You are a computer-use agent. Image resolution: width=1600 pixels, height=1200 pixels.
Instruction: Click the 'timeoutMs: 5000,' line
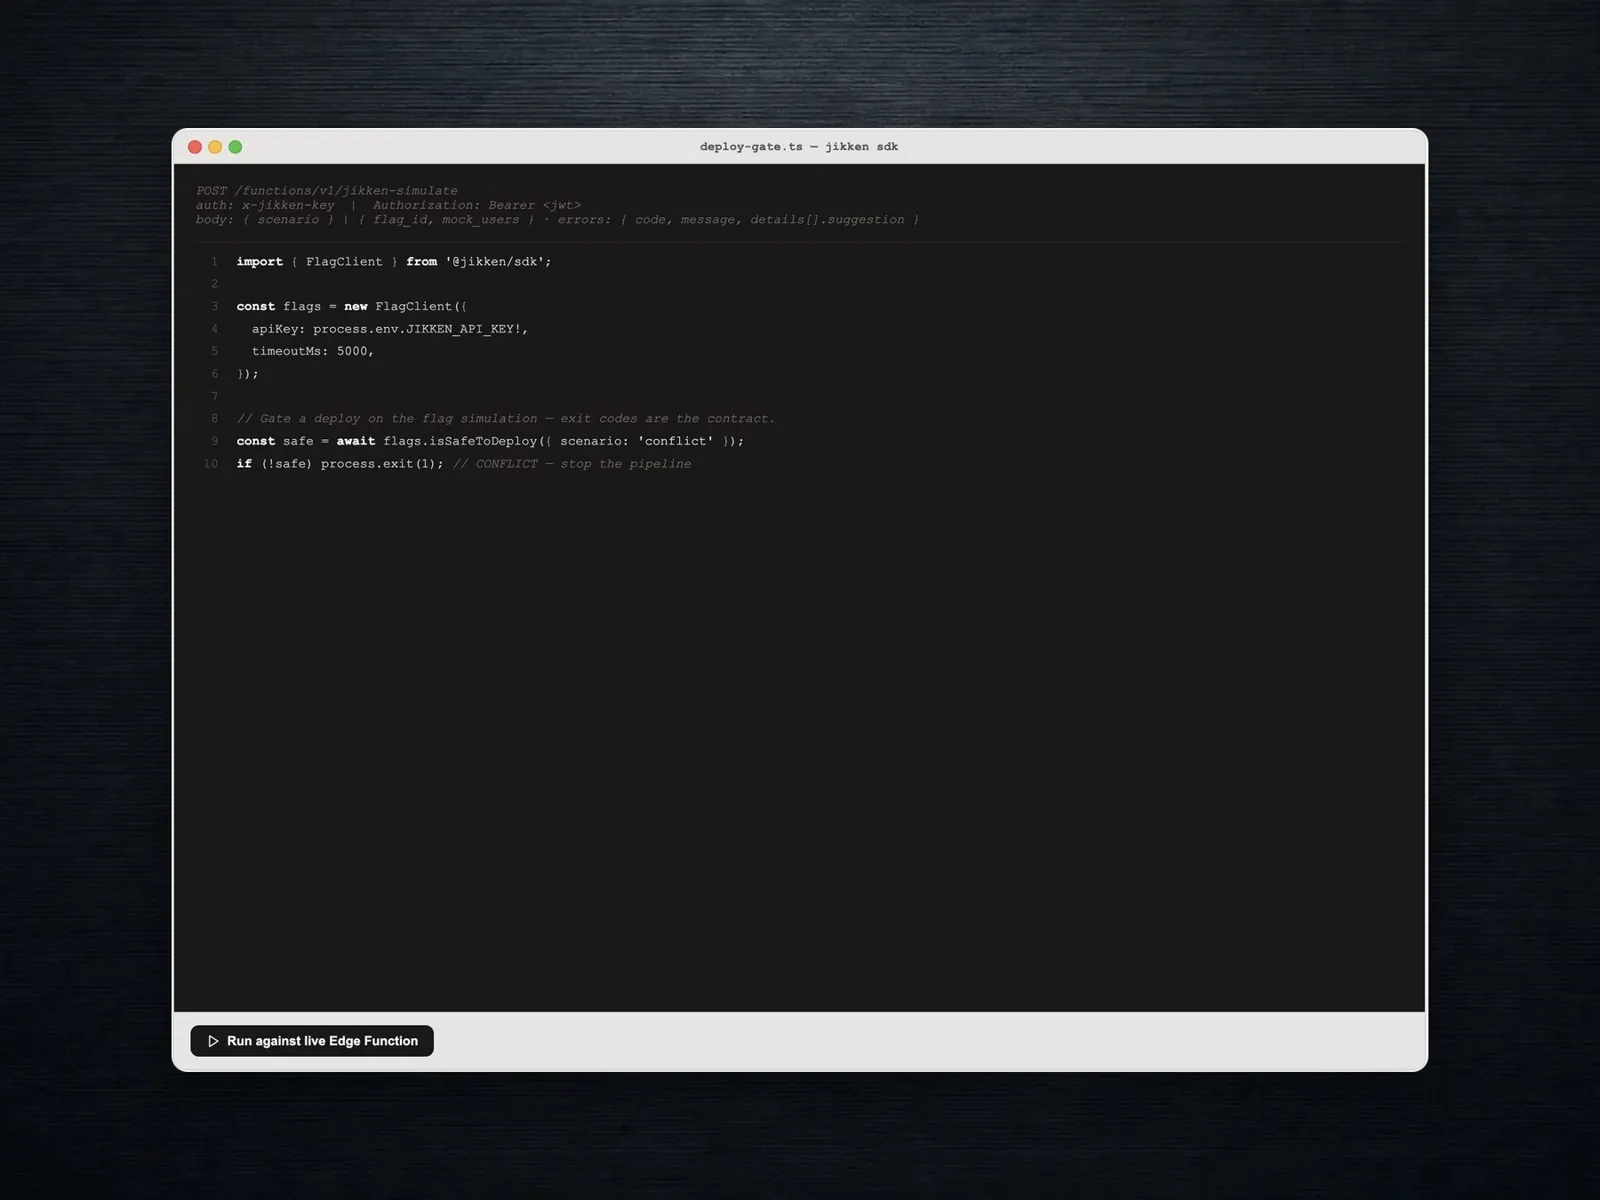(313, 351)
